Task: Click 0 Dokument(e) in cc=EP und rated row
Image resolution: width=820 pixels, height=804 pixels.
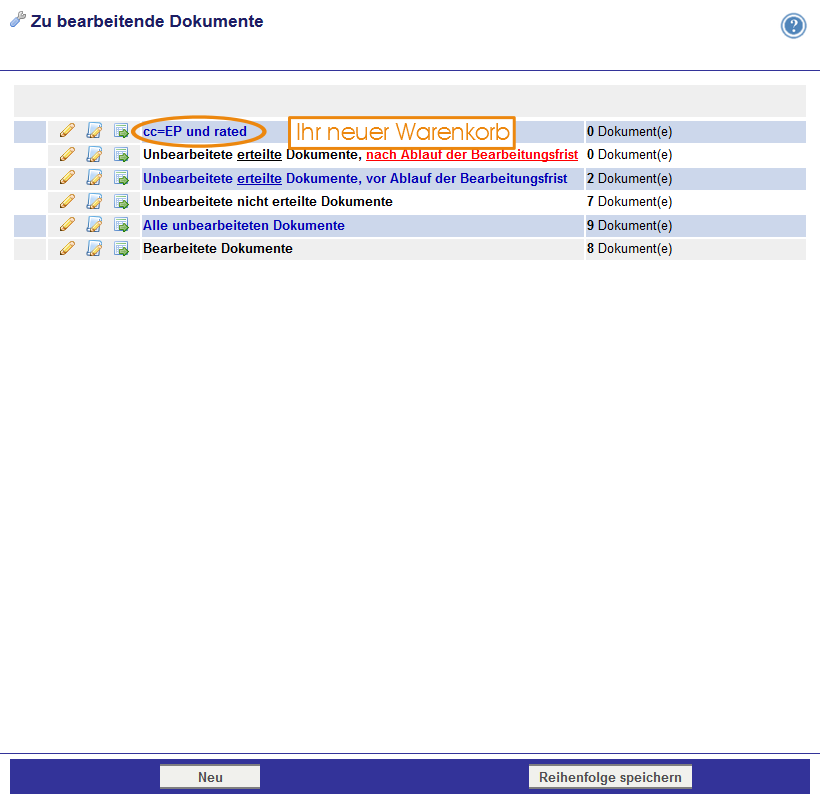Action: 629,131
